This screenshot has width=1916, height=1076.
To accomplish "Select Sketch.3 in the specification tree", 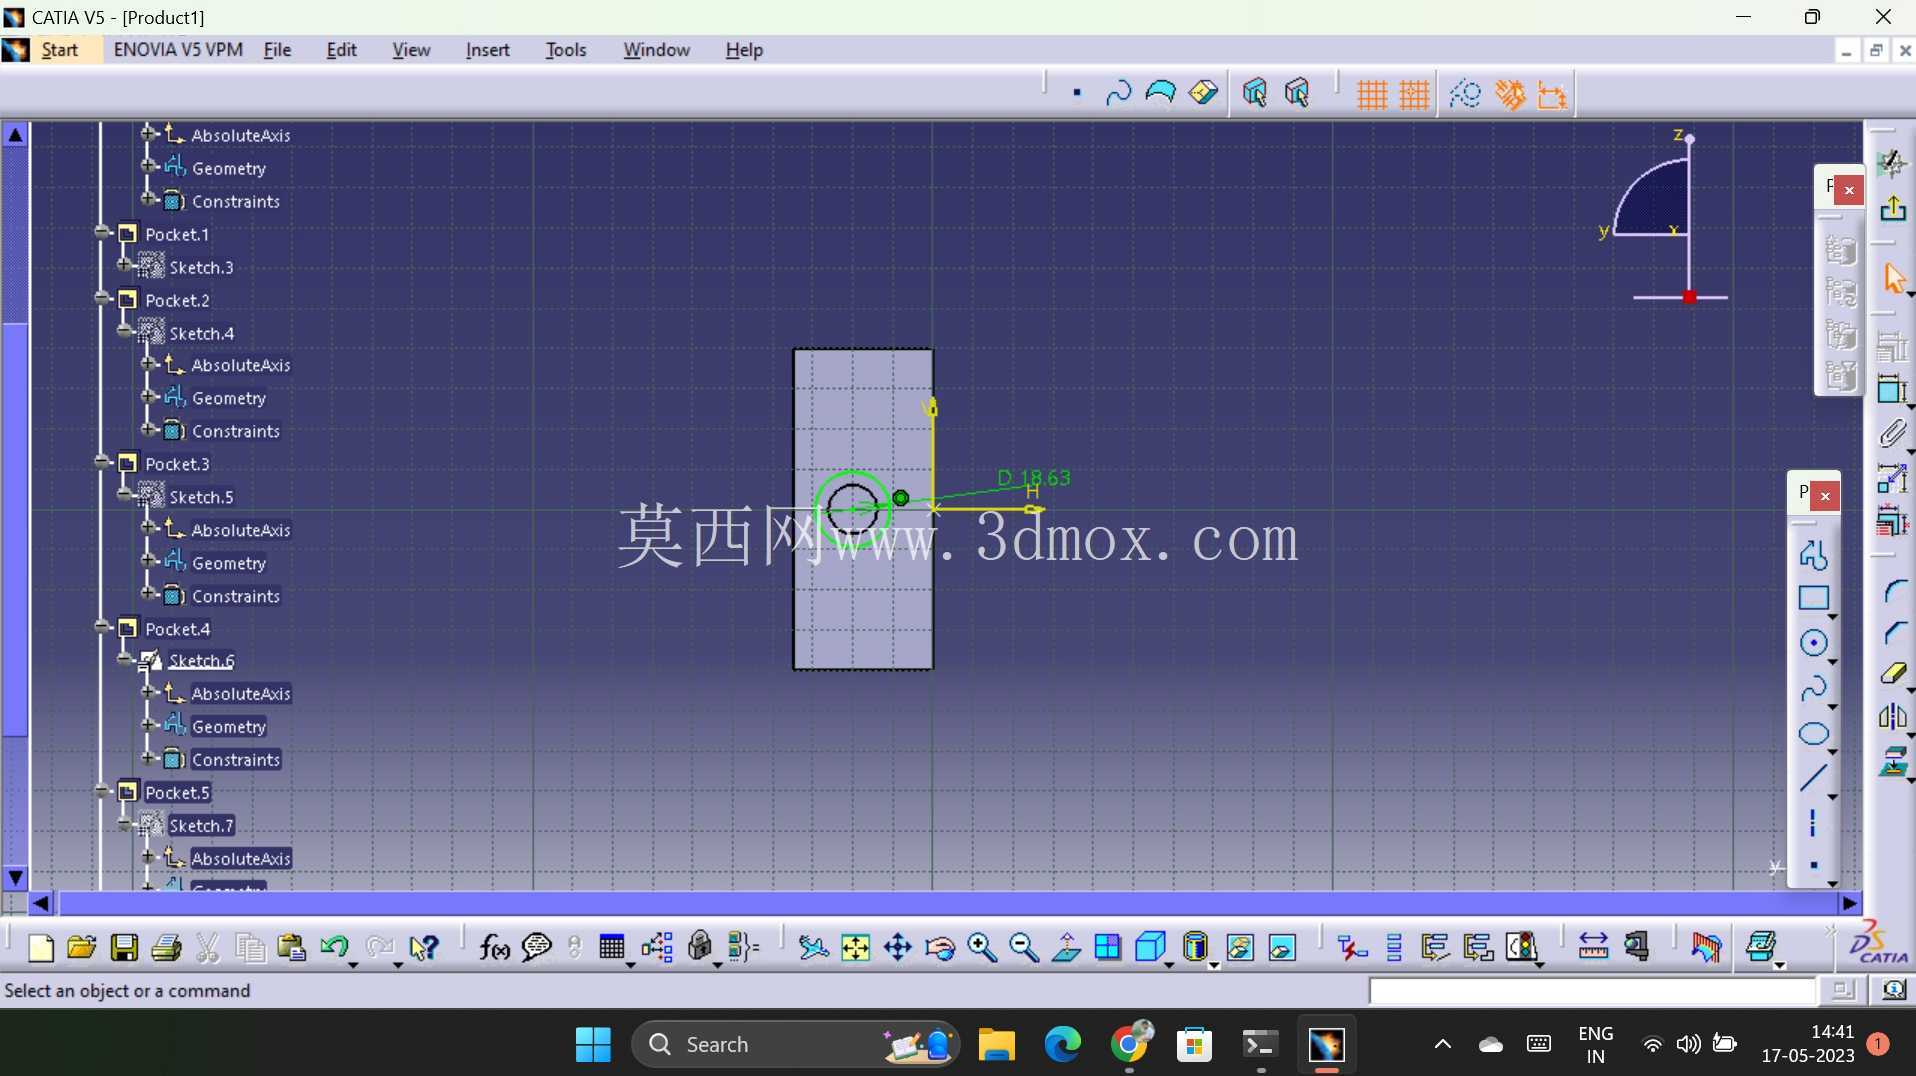I will pos(201,268).
